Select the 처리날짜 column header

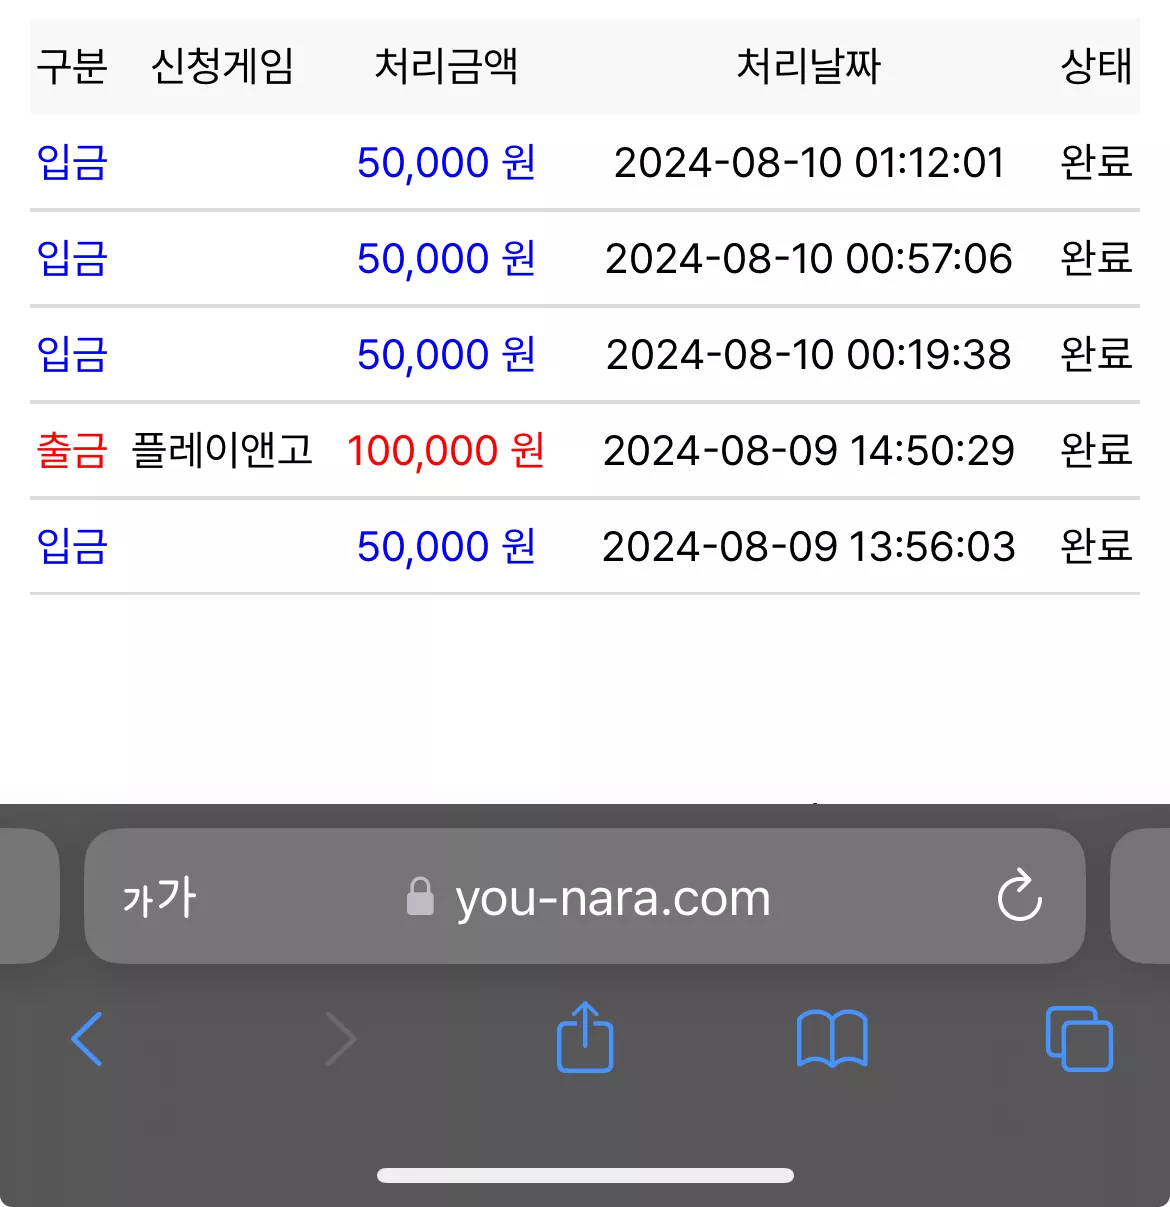pos(809,67)
